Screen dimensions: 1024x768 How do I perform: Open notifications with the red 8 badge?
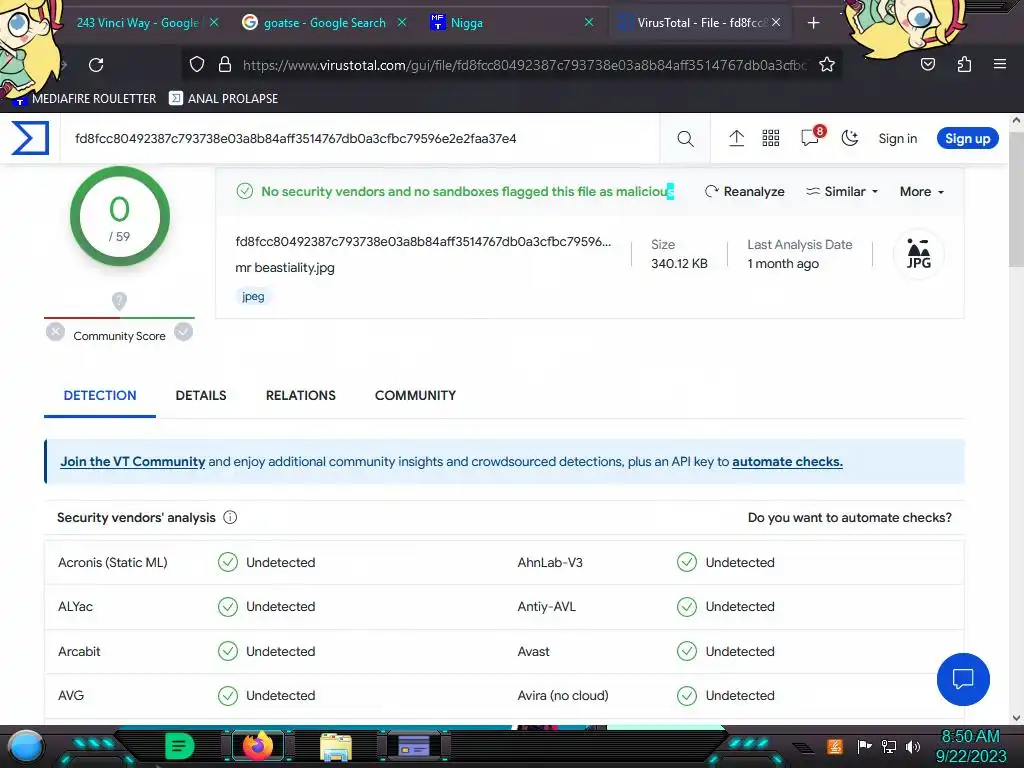tap(812, 136)
